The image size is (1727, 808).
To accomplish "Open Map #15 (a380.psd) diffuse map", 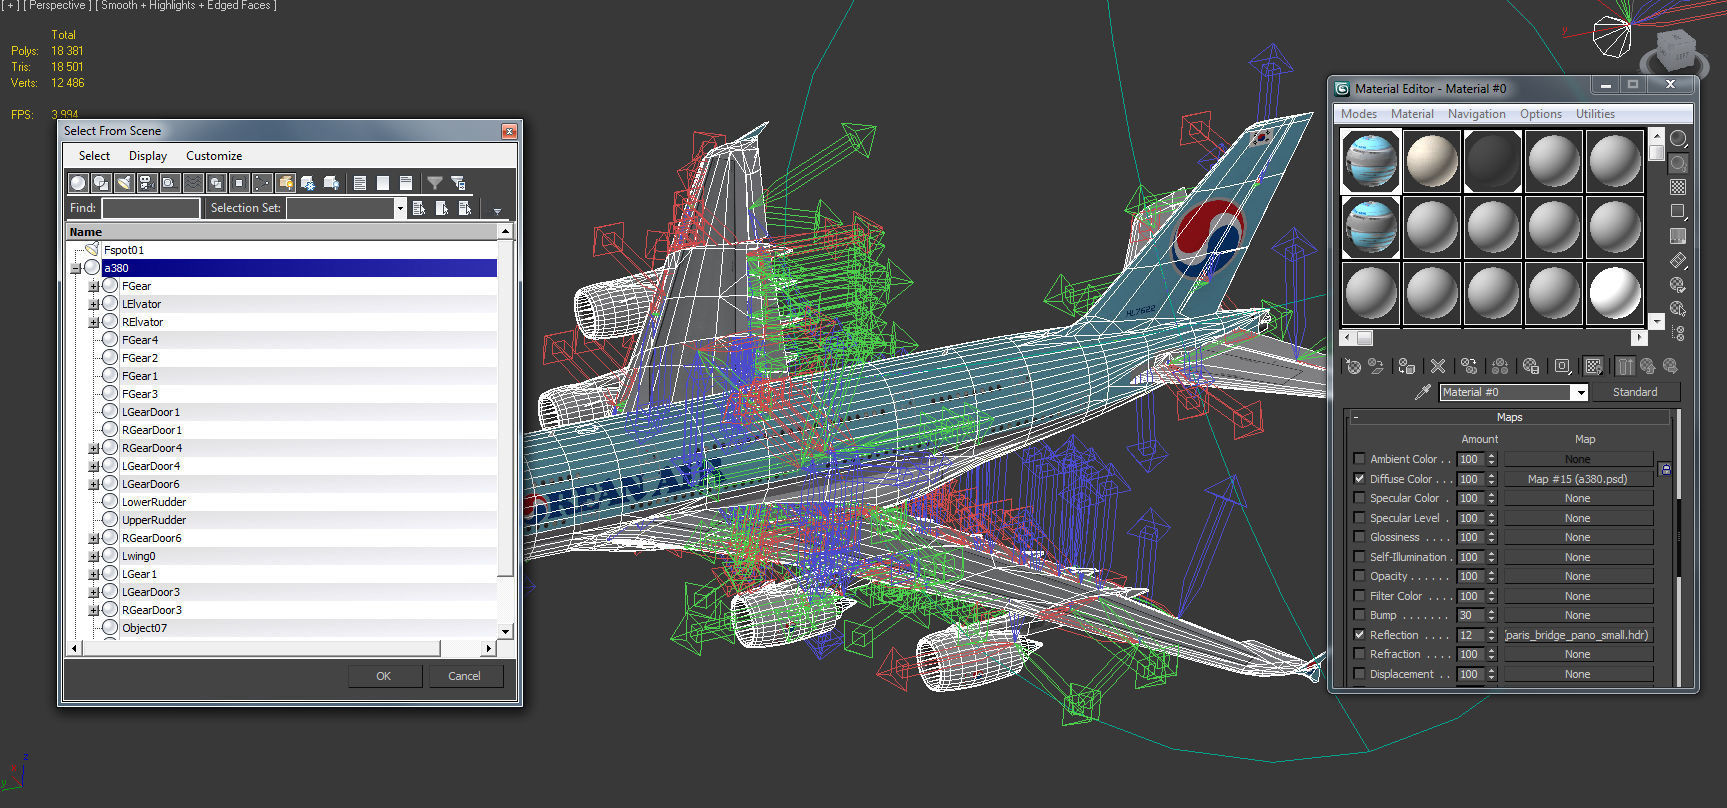I will coord(1577,479).
